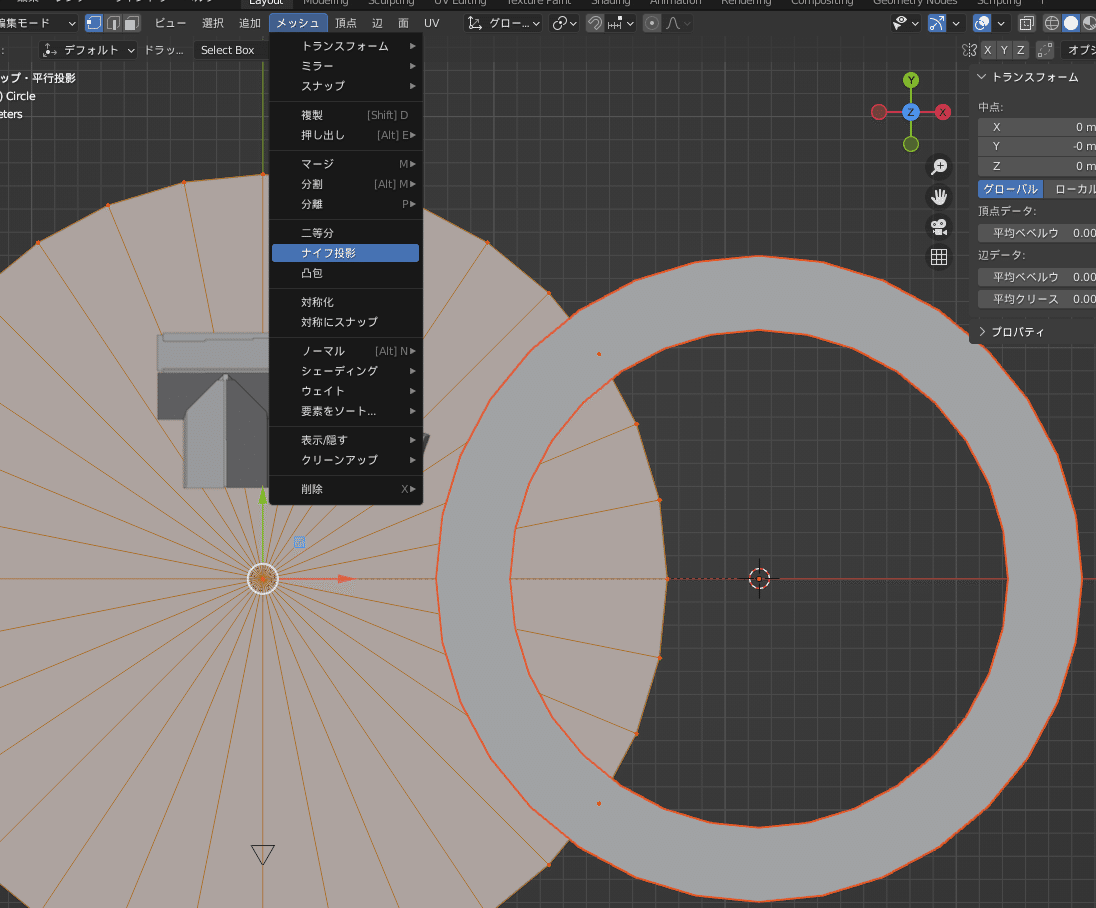The height and width of the screenshot is (908, 1096).
Task: Open the ミラー submenu
Action: click(346, 66)
